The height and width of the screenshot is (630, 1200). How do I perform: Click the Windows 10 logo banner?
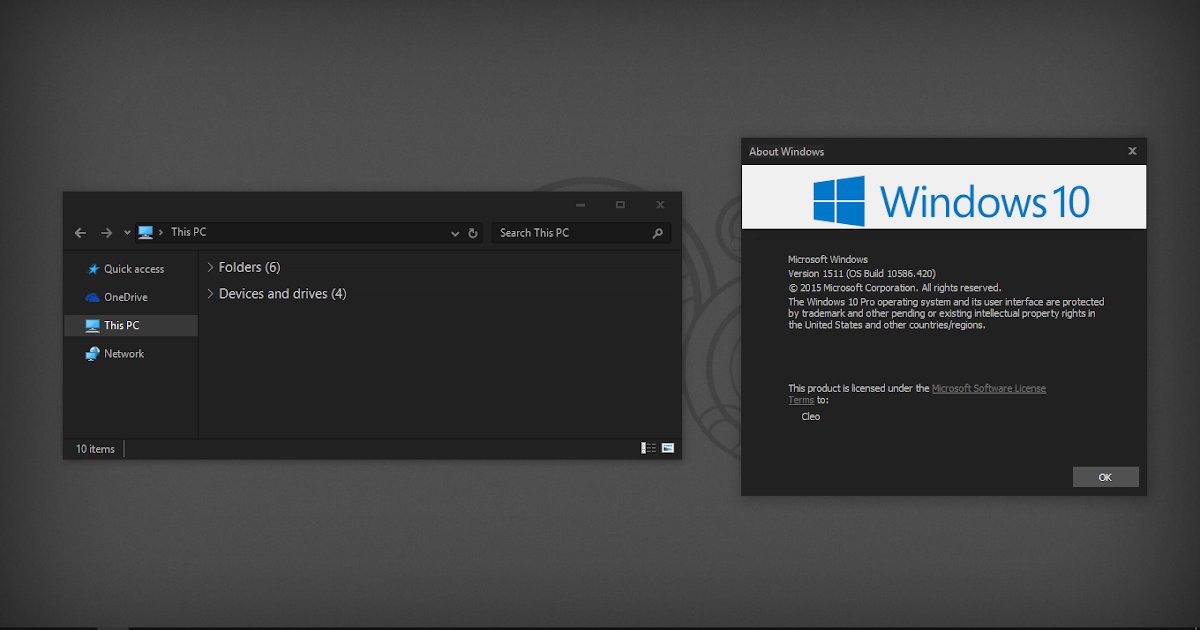pos(944,198)
